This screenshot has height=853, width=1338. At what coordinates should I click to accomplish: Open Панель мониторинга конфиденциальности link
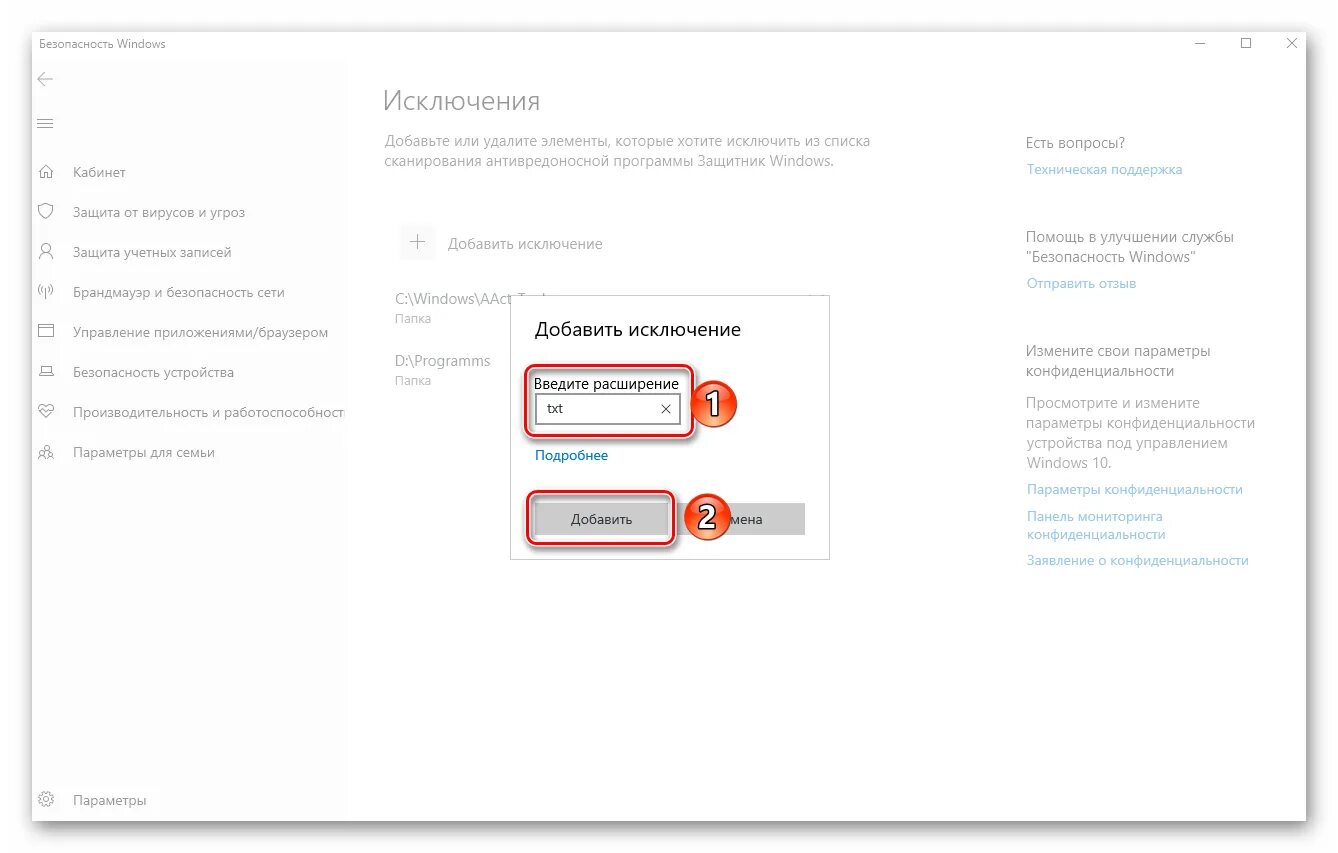pos(1096,525)
